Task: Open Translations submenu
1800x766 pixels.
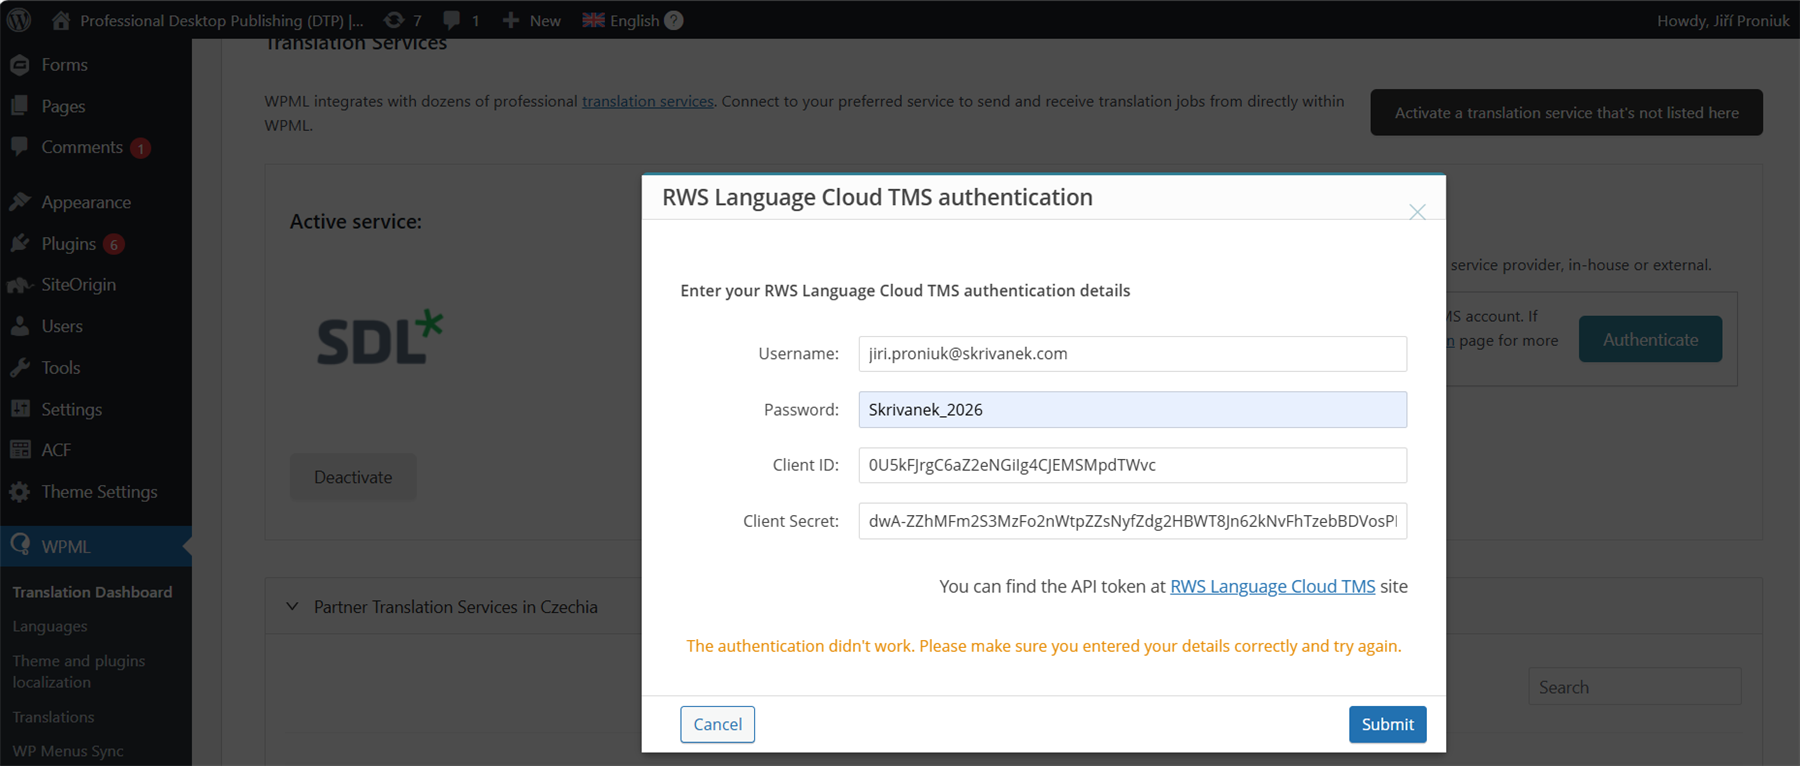Action: [53, 717]
